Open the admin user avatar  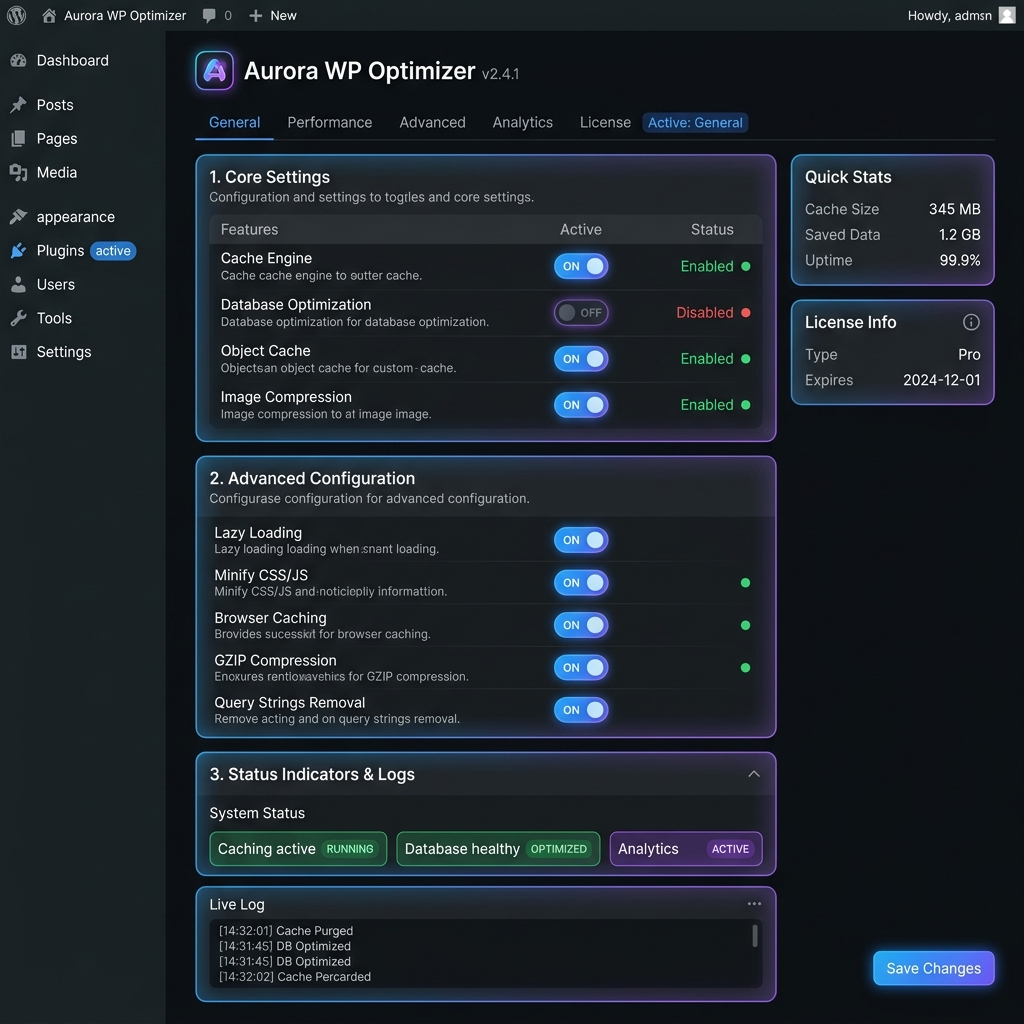pyautogui.click(x=1007, y=15)
